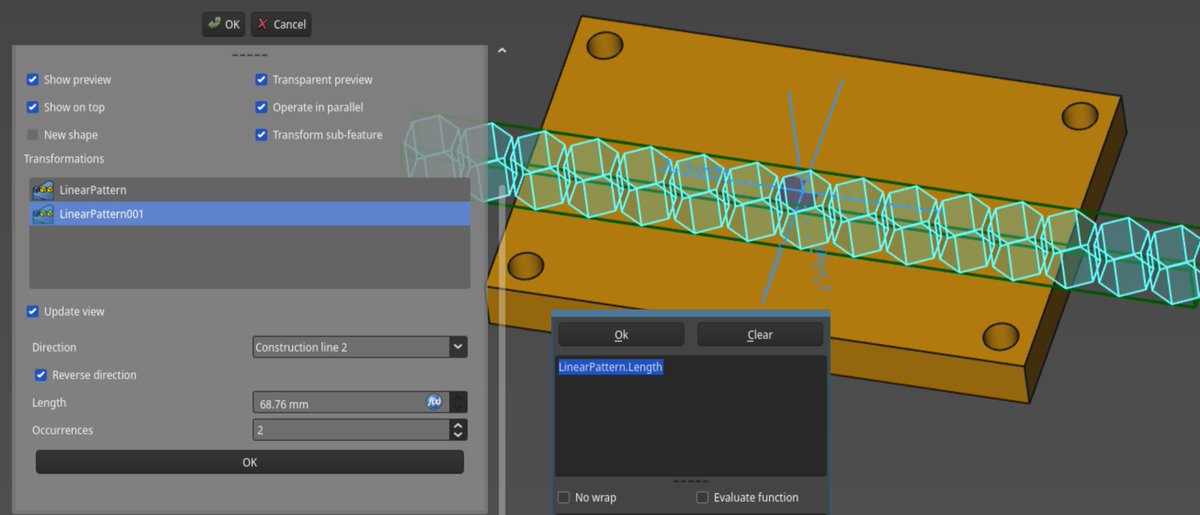This screenshot has height=515, width=1200.
Task: Uncheck Reverse direction
Action: (41, 375)
